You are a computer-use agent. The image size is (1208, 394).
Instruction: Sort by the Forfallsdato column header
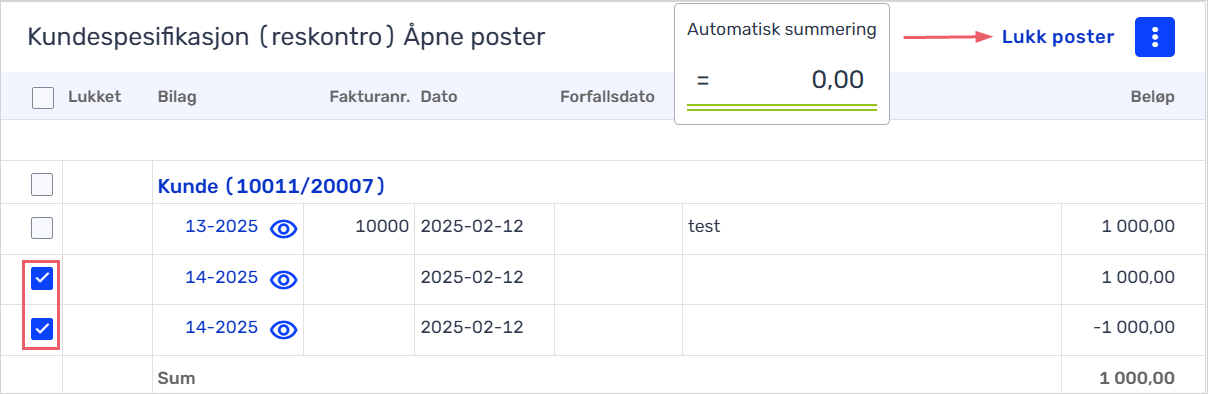pyautogui.click(x=607, y=97)
